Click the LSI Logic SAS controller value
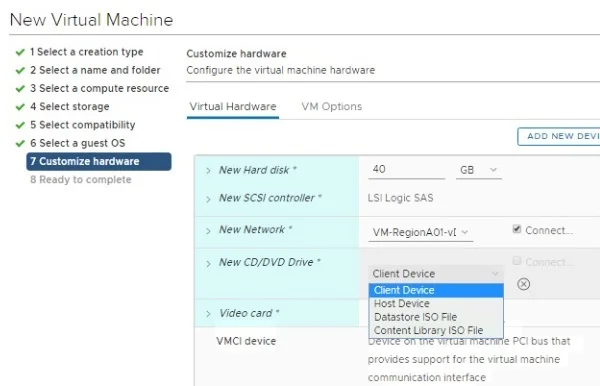This screenshot has width=600, height=386. [x=400, y=198]
